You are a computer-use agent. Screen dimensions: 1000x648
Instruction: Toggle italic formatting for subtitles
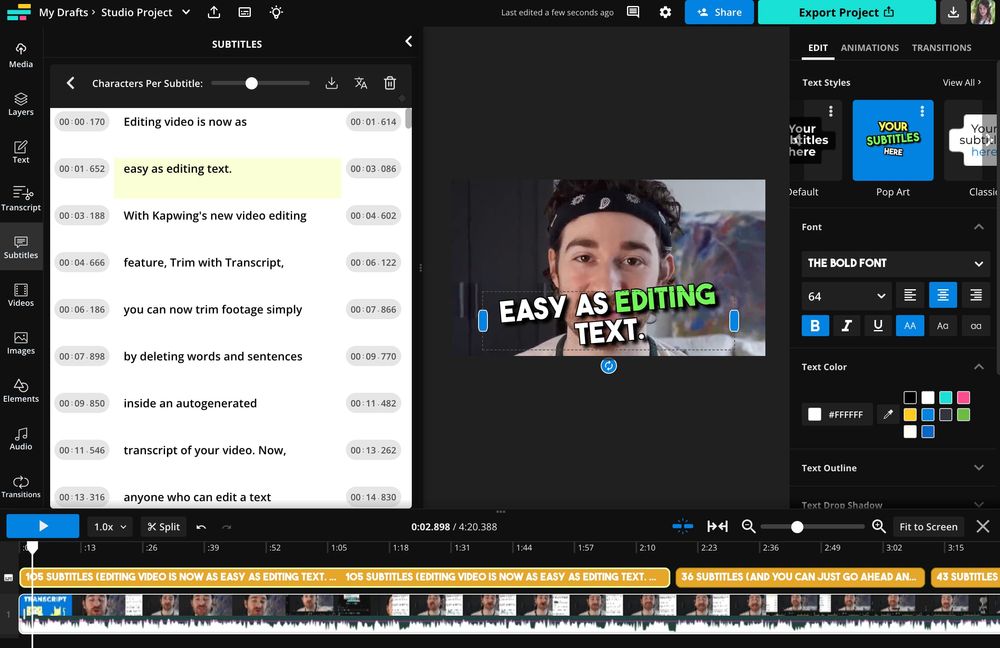click(x=847, y=325)
